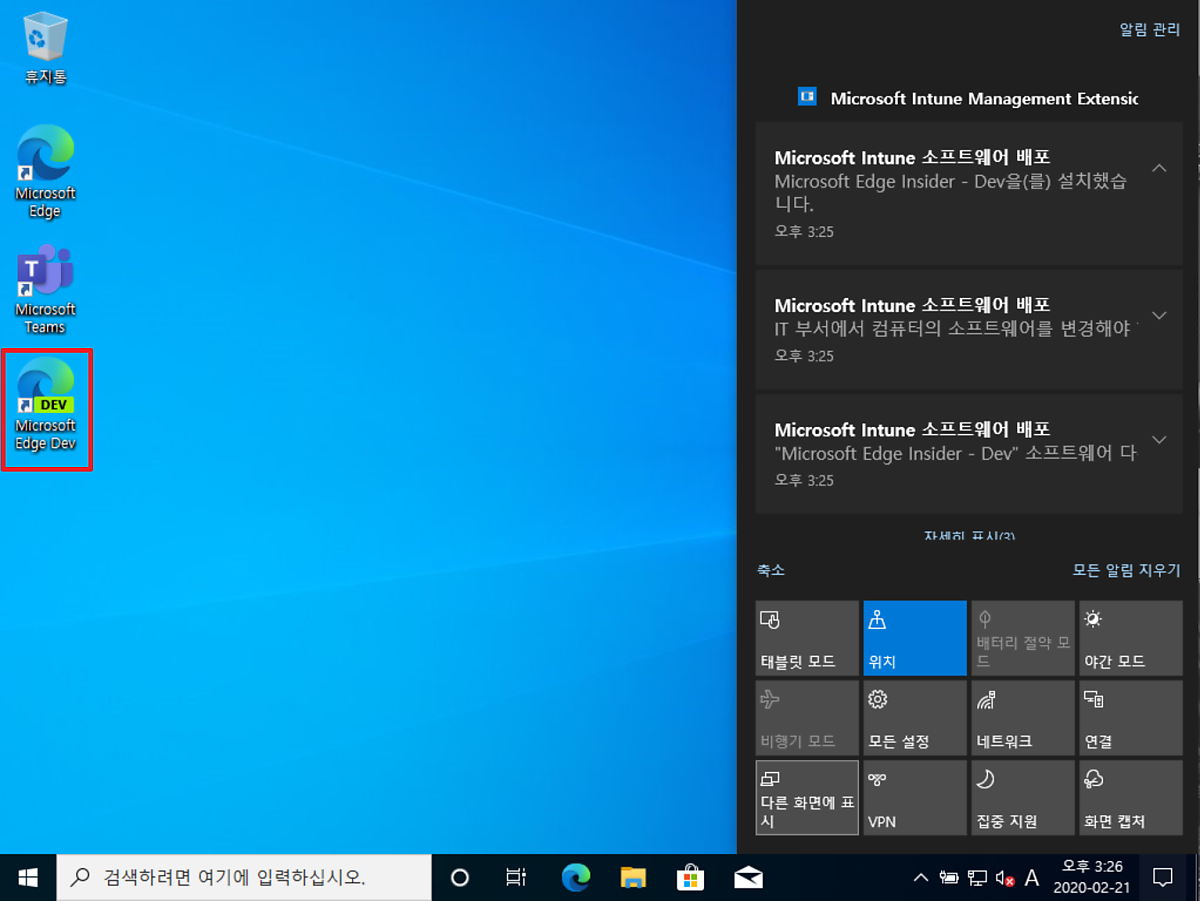Toggle the VPN quick action tile
The width and height of the screenshot is (1200, 901).
[x=915, y=798]
